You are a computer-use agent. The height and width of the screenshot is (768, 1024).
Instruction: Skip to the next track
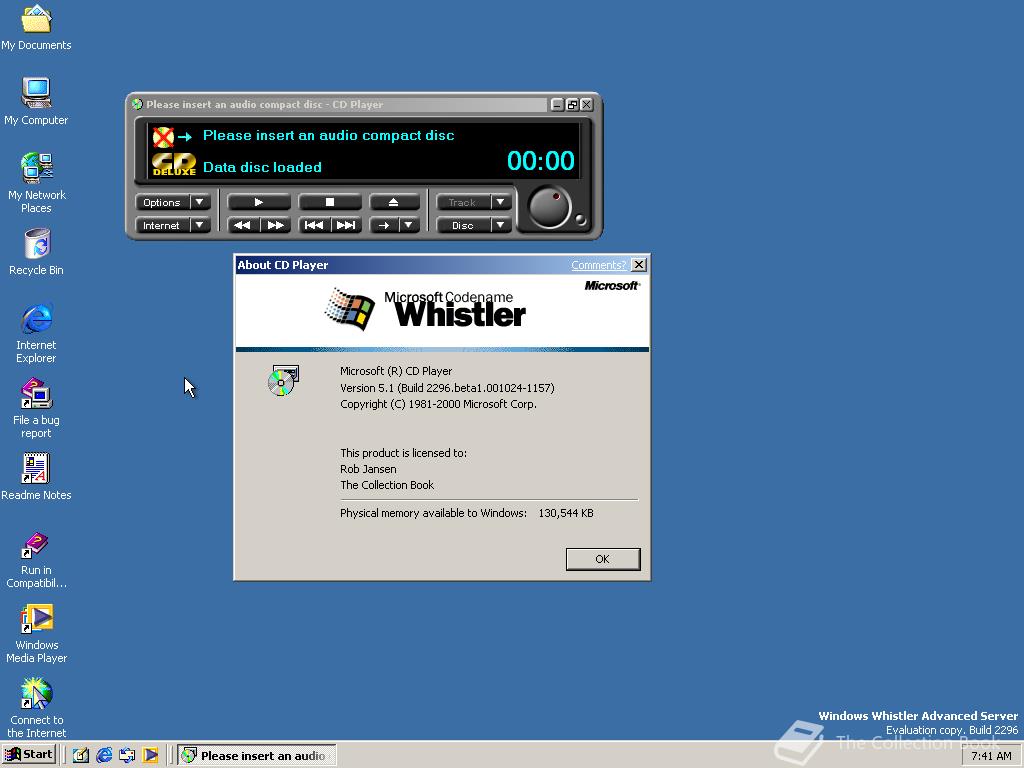click(x=346, y=225)
